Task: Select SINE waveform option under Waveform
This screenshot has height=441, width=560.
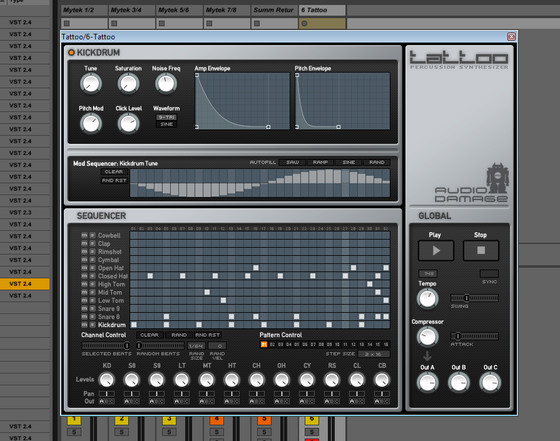Action: (166, 124)
